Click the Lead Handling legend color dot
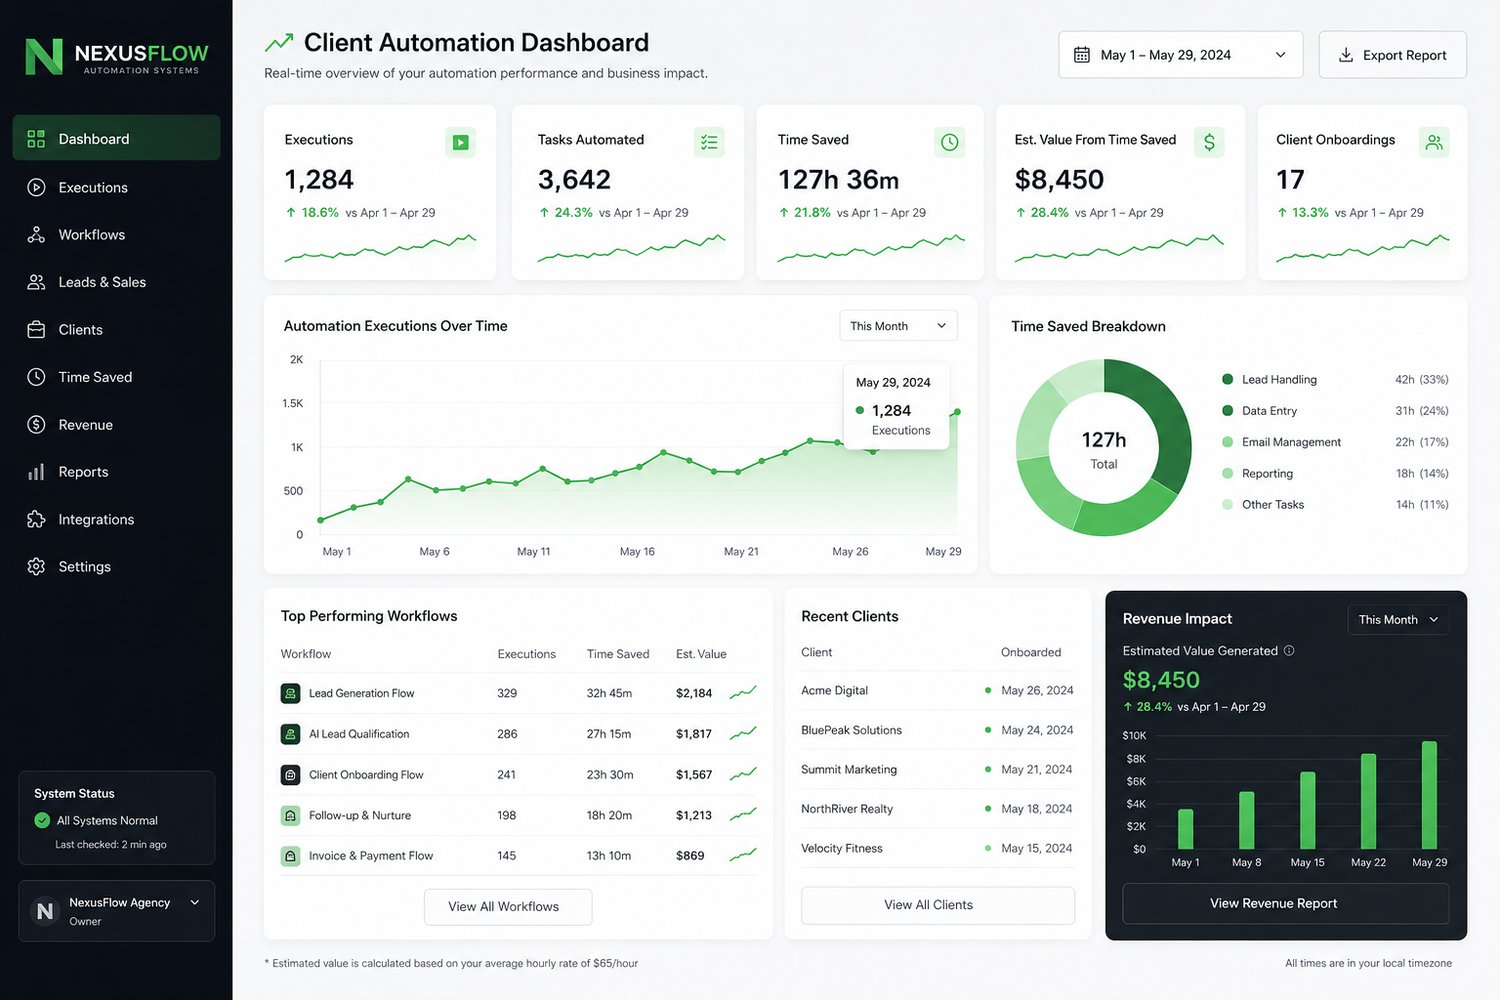1500x1000 pixels. pyautogui.click(x=1227, y=379)
